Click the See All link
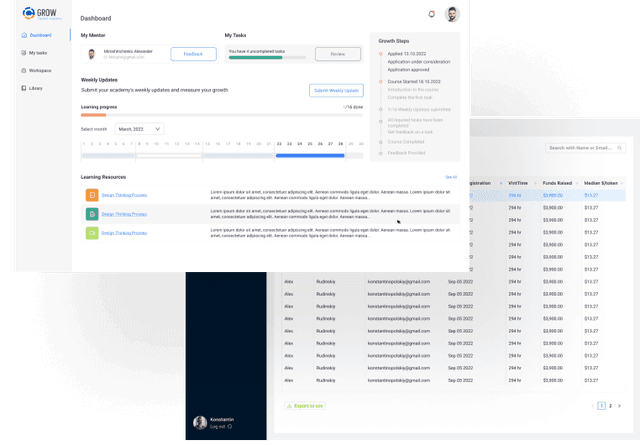The height and width of the screenshot is (445, 640). (x=451, y=177)
